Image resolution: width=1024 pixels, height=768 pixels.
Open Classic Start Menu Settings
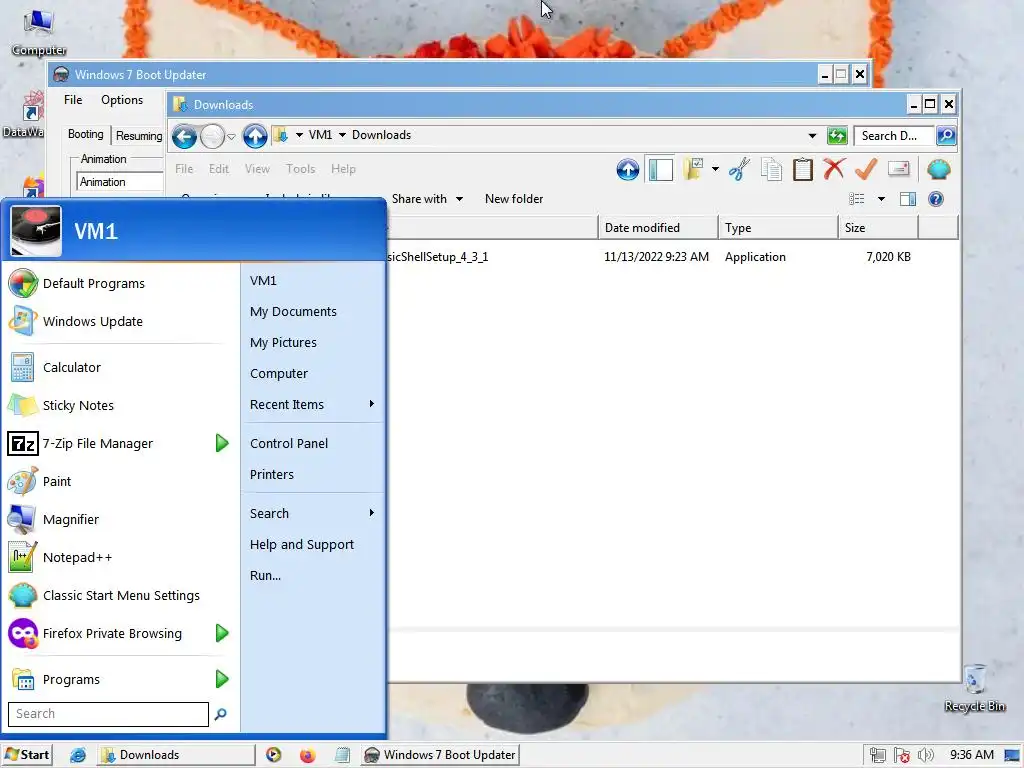[x=121, y=596]
